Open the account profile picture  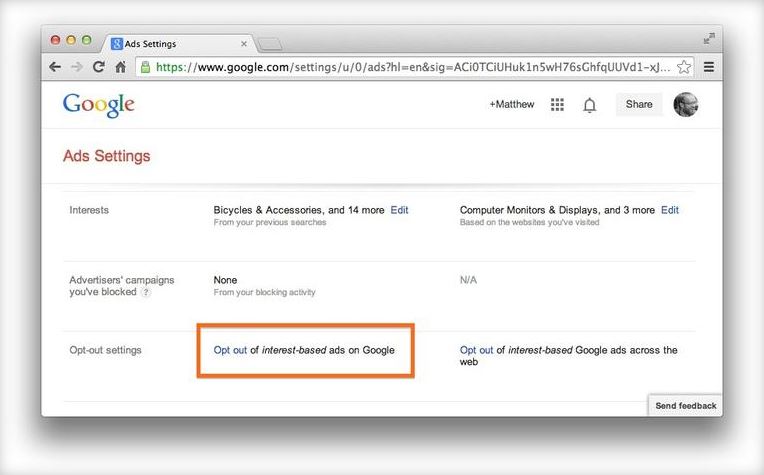tap(686, 104)
